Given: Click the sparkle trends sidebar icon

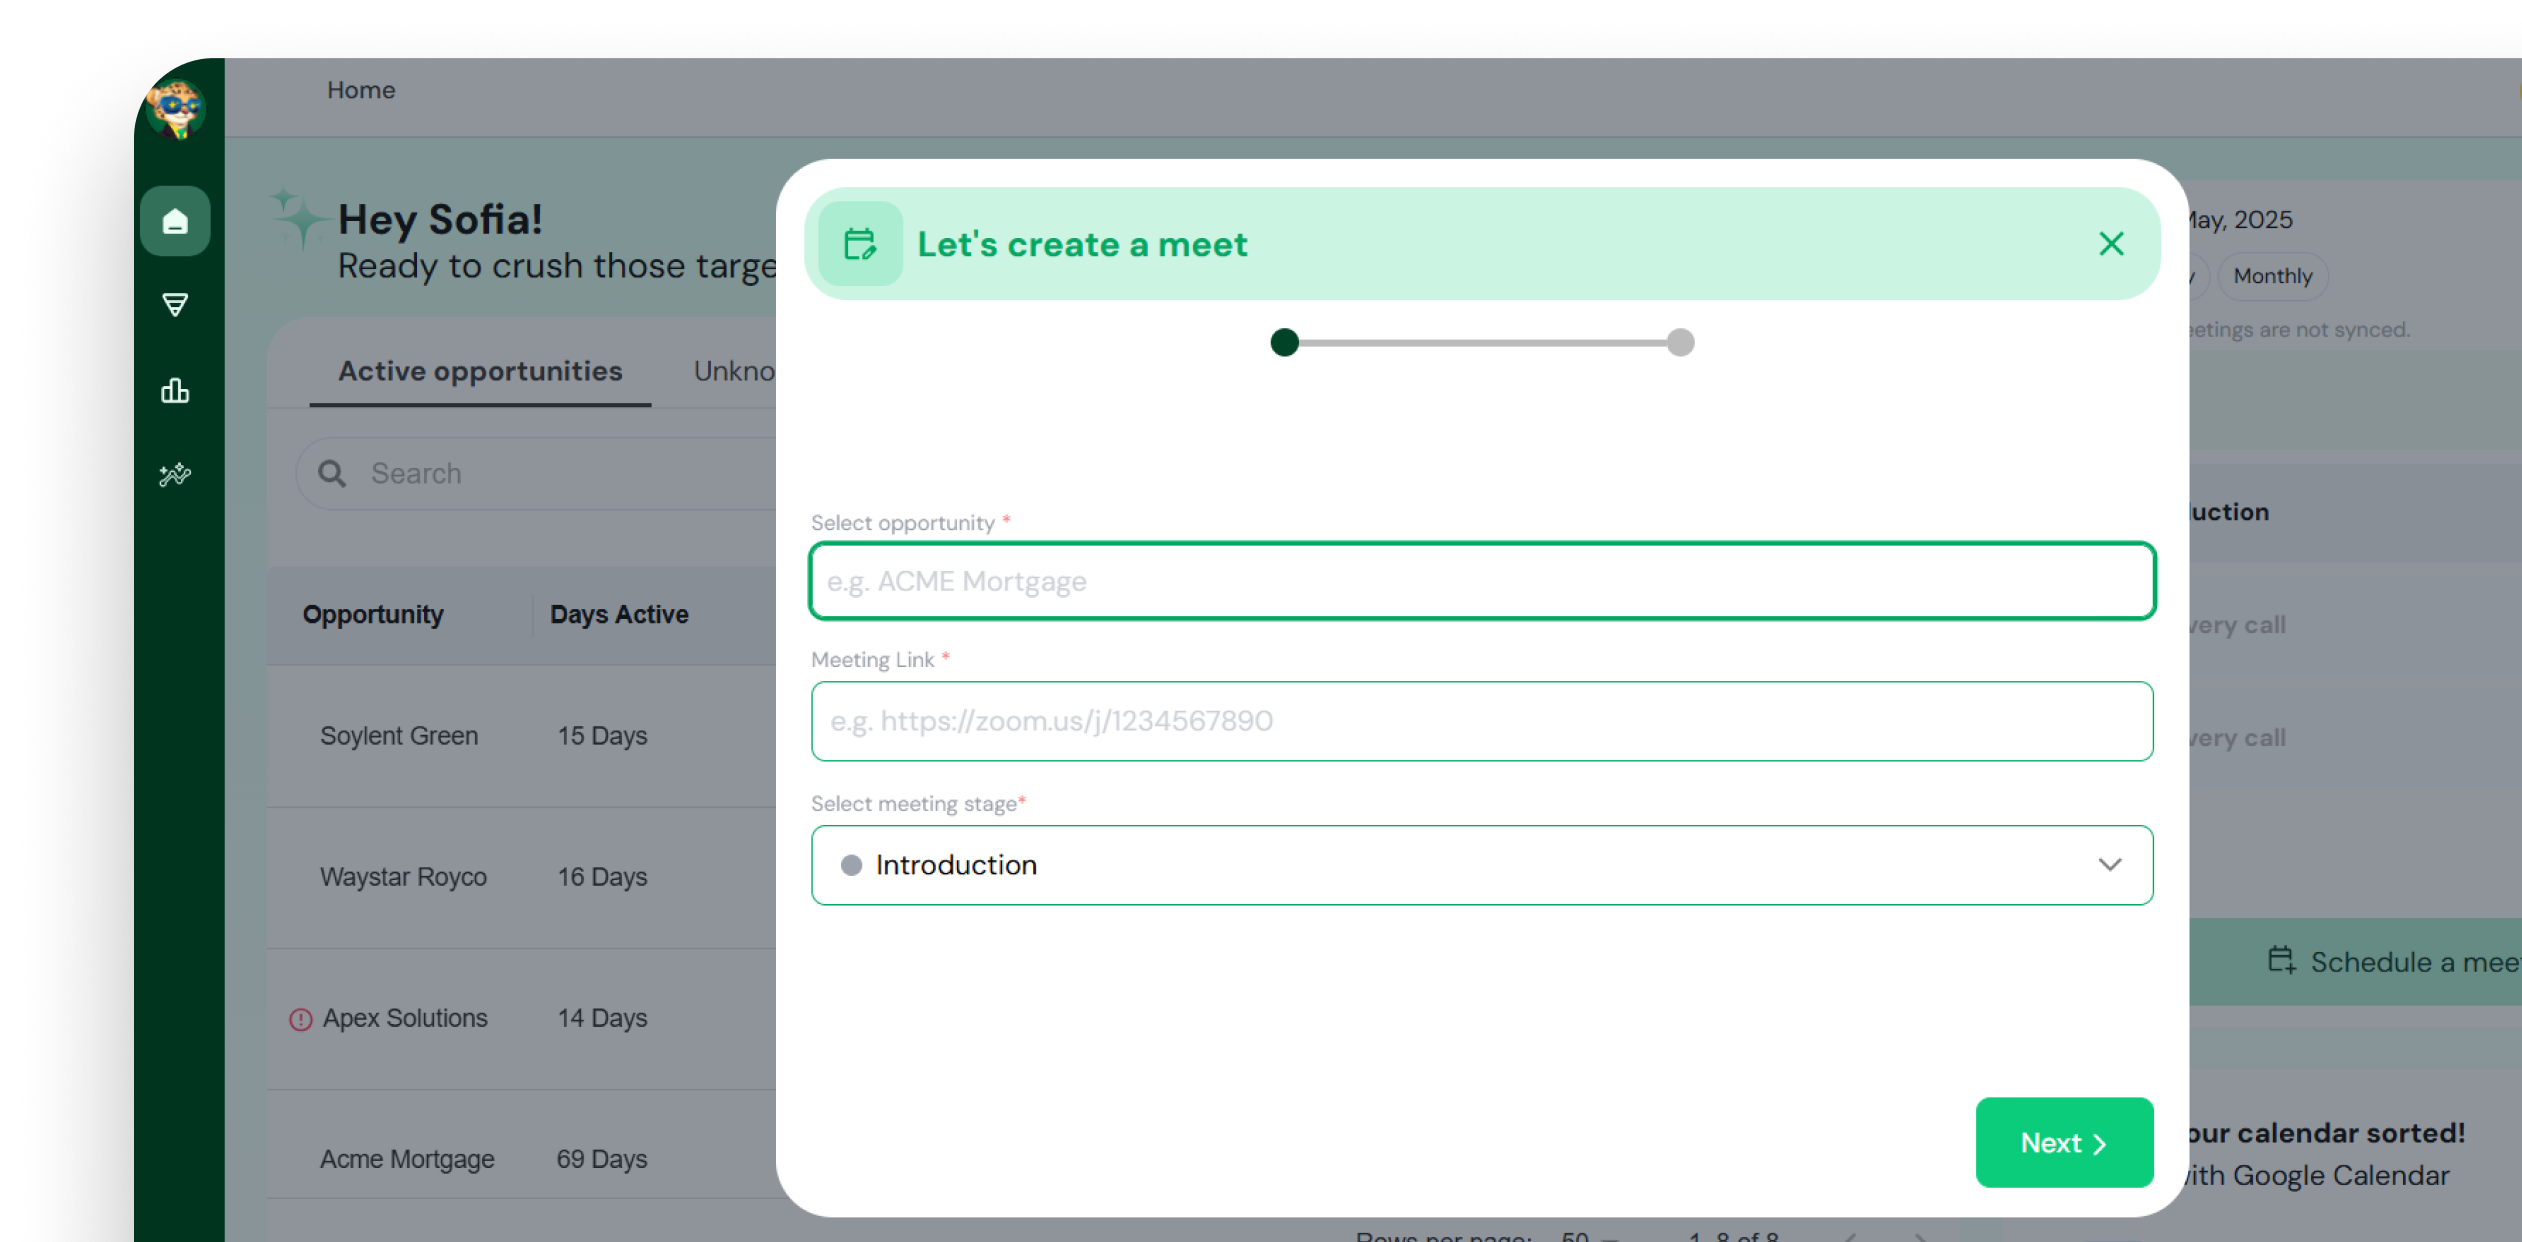Looking at the screenshot, I should [x=175, y=475].
